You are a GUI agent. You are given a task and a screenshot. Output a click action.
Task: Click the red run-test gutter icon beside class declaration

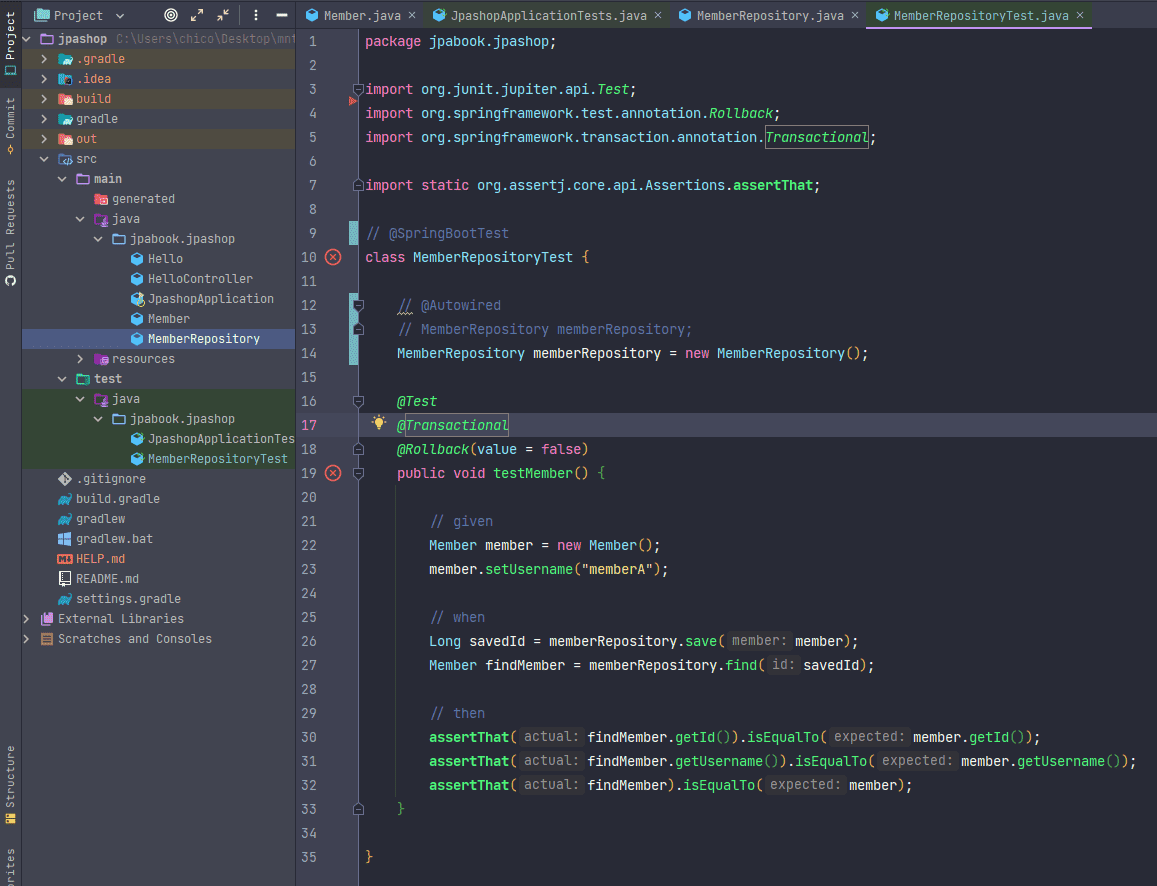[333, 257]
